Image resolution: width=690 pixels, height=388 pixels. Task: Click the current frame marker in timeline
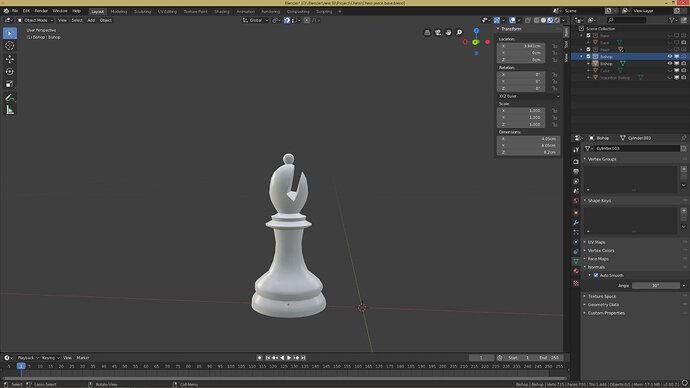click(21, 366)
